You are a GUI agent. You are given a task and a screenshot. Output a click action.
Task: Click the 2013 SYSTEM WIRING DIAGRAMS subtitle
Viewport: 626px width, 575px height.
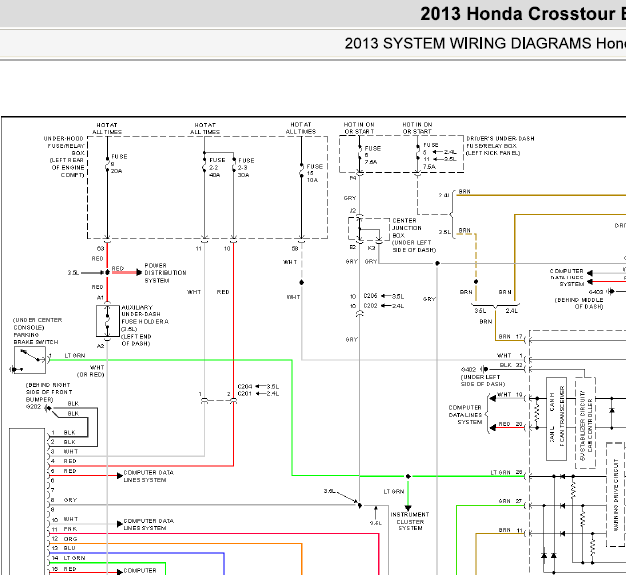point(485,43)
